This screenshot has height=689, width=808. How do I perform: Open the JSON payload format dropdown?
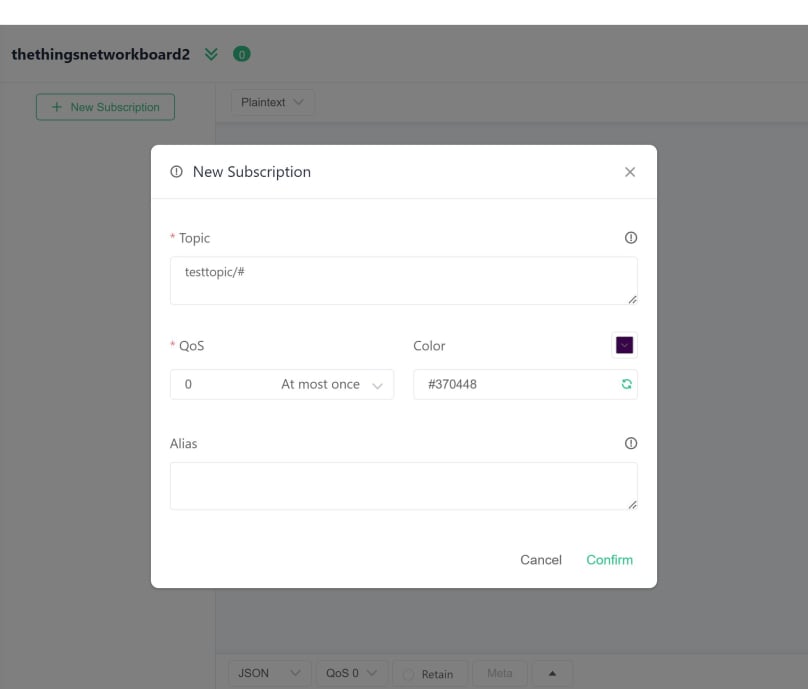[x=268, y=673]
